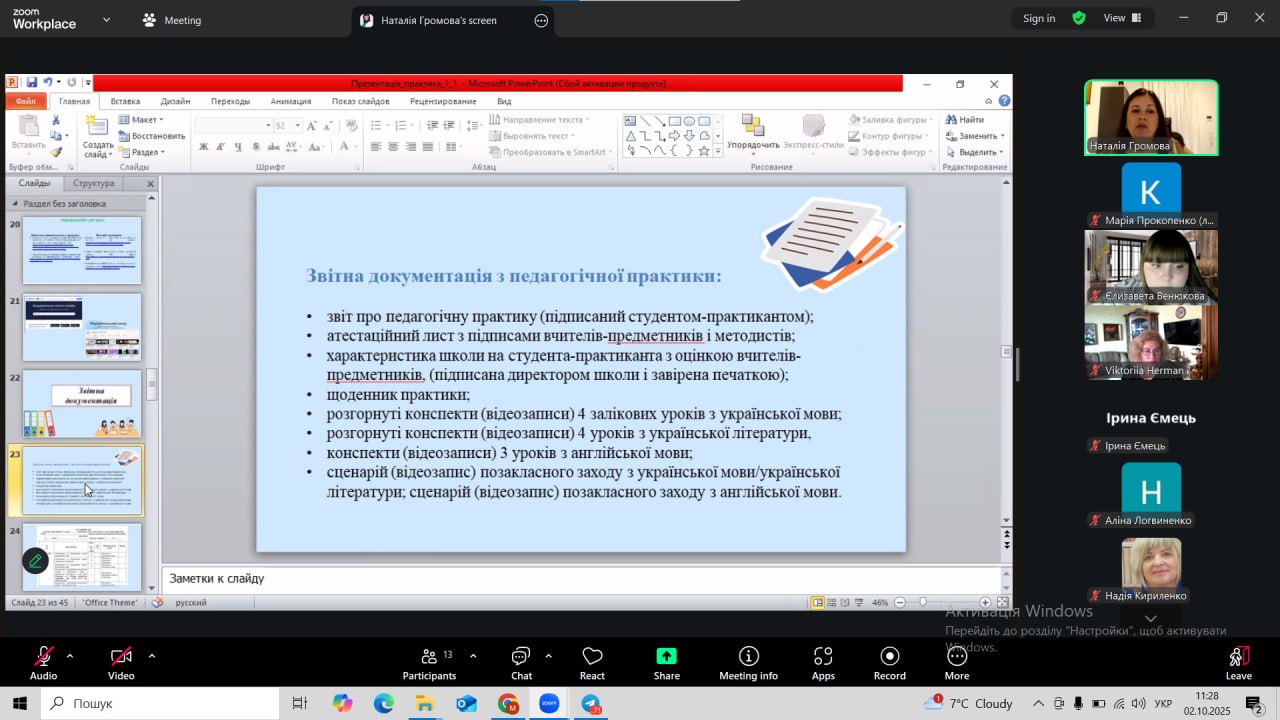Start recording with the Record icon
The height and width of the screenshot is (720, 1280).
coord(889,663)
